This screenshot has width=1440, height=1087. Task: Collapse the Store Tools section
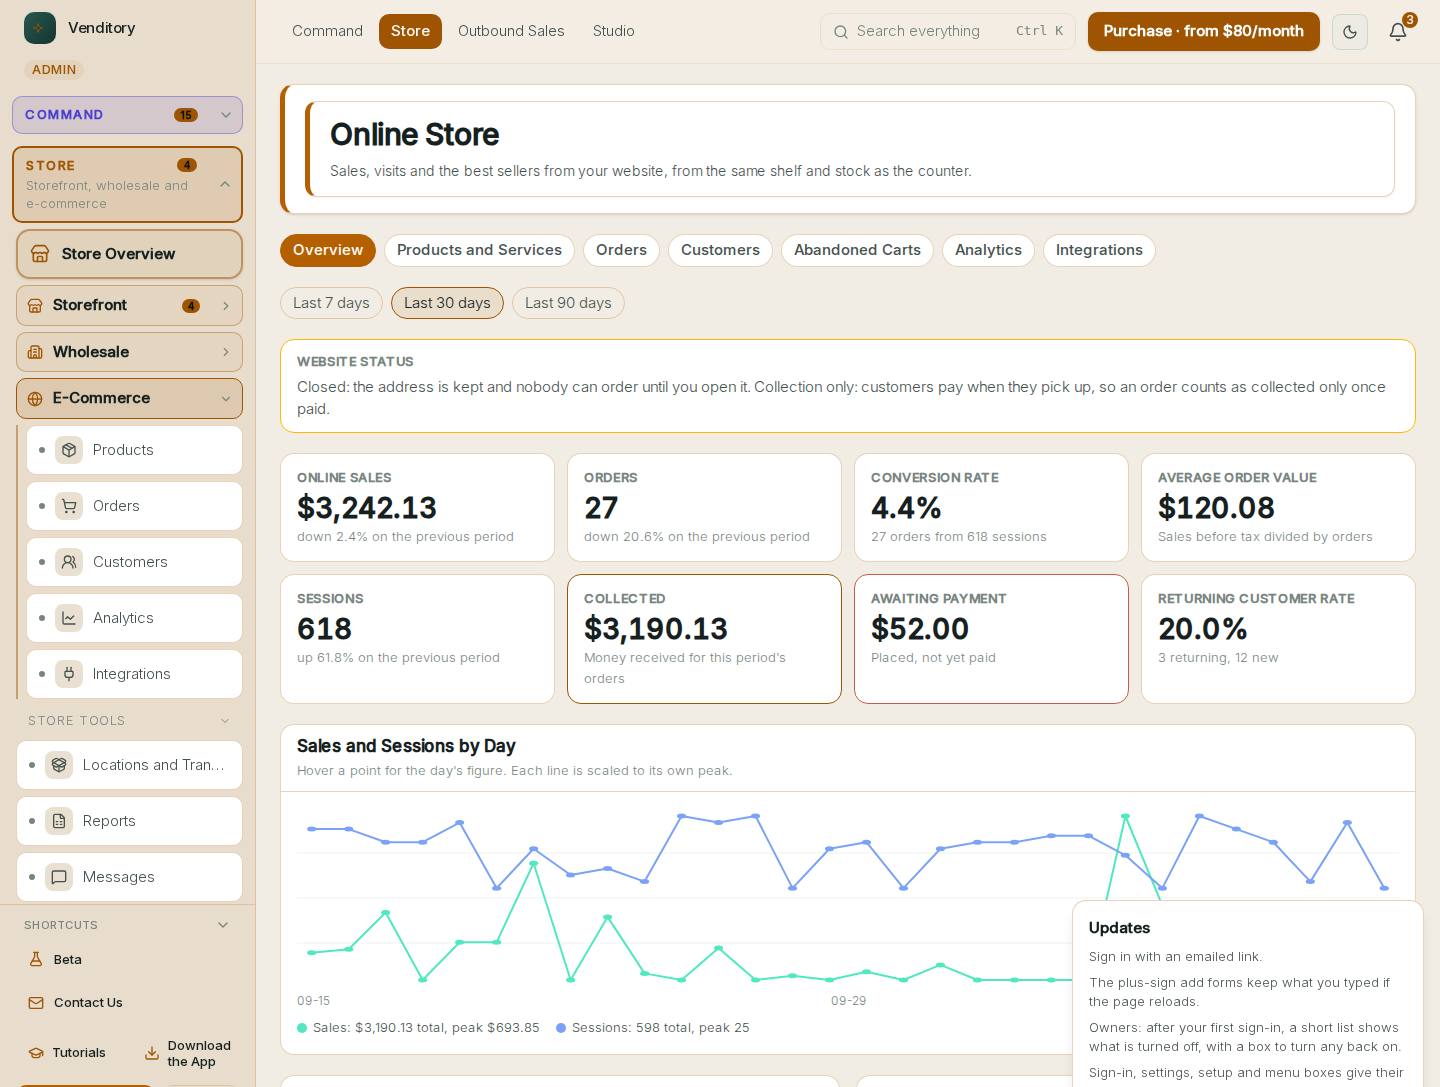coord(225,721)
